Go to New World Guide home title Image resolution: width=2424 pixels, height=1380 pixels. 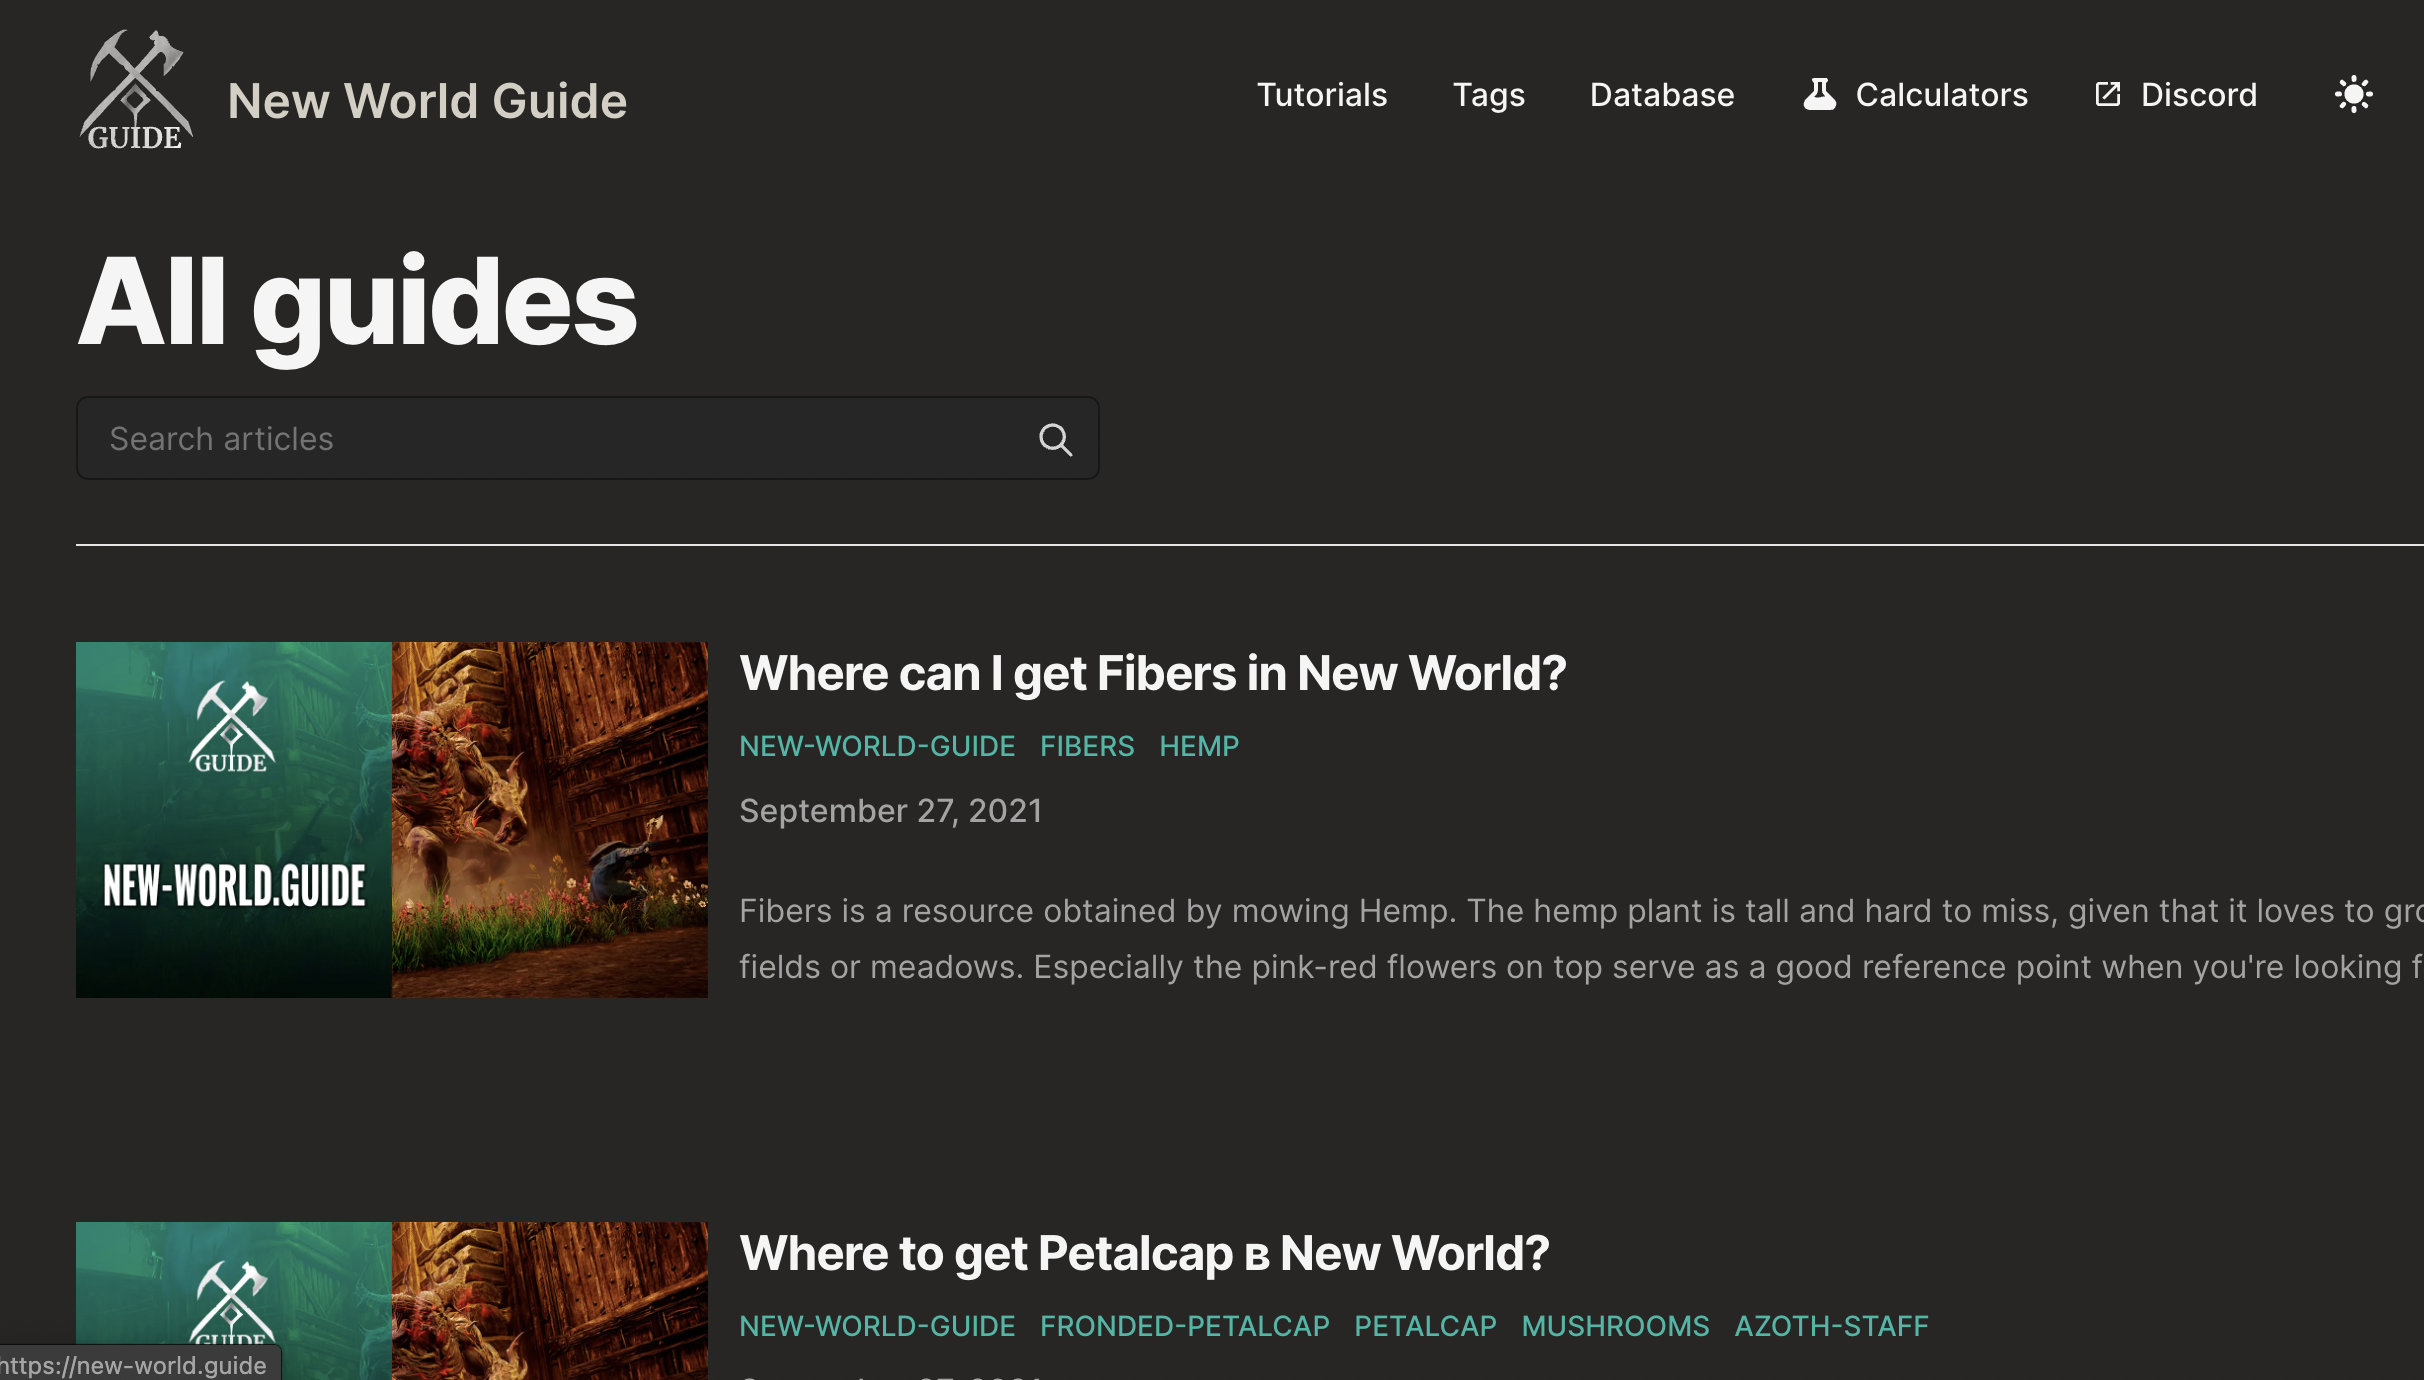point(427,101)
